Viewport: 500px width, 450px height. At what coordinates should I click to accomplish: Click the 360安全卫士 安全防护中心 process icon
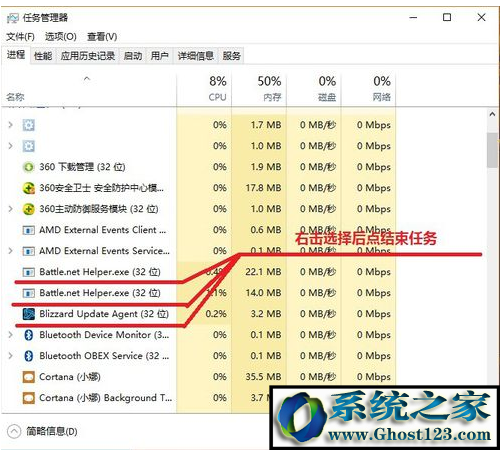click(x=29, y=188)
